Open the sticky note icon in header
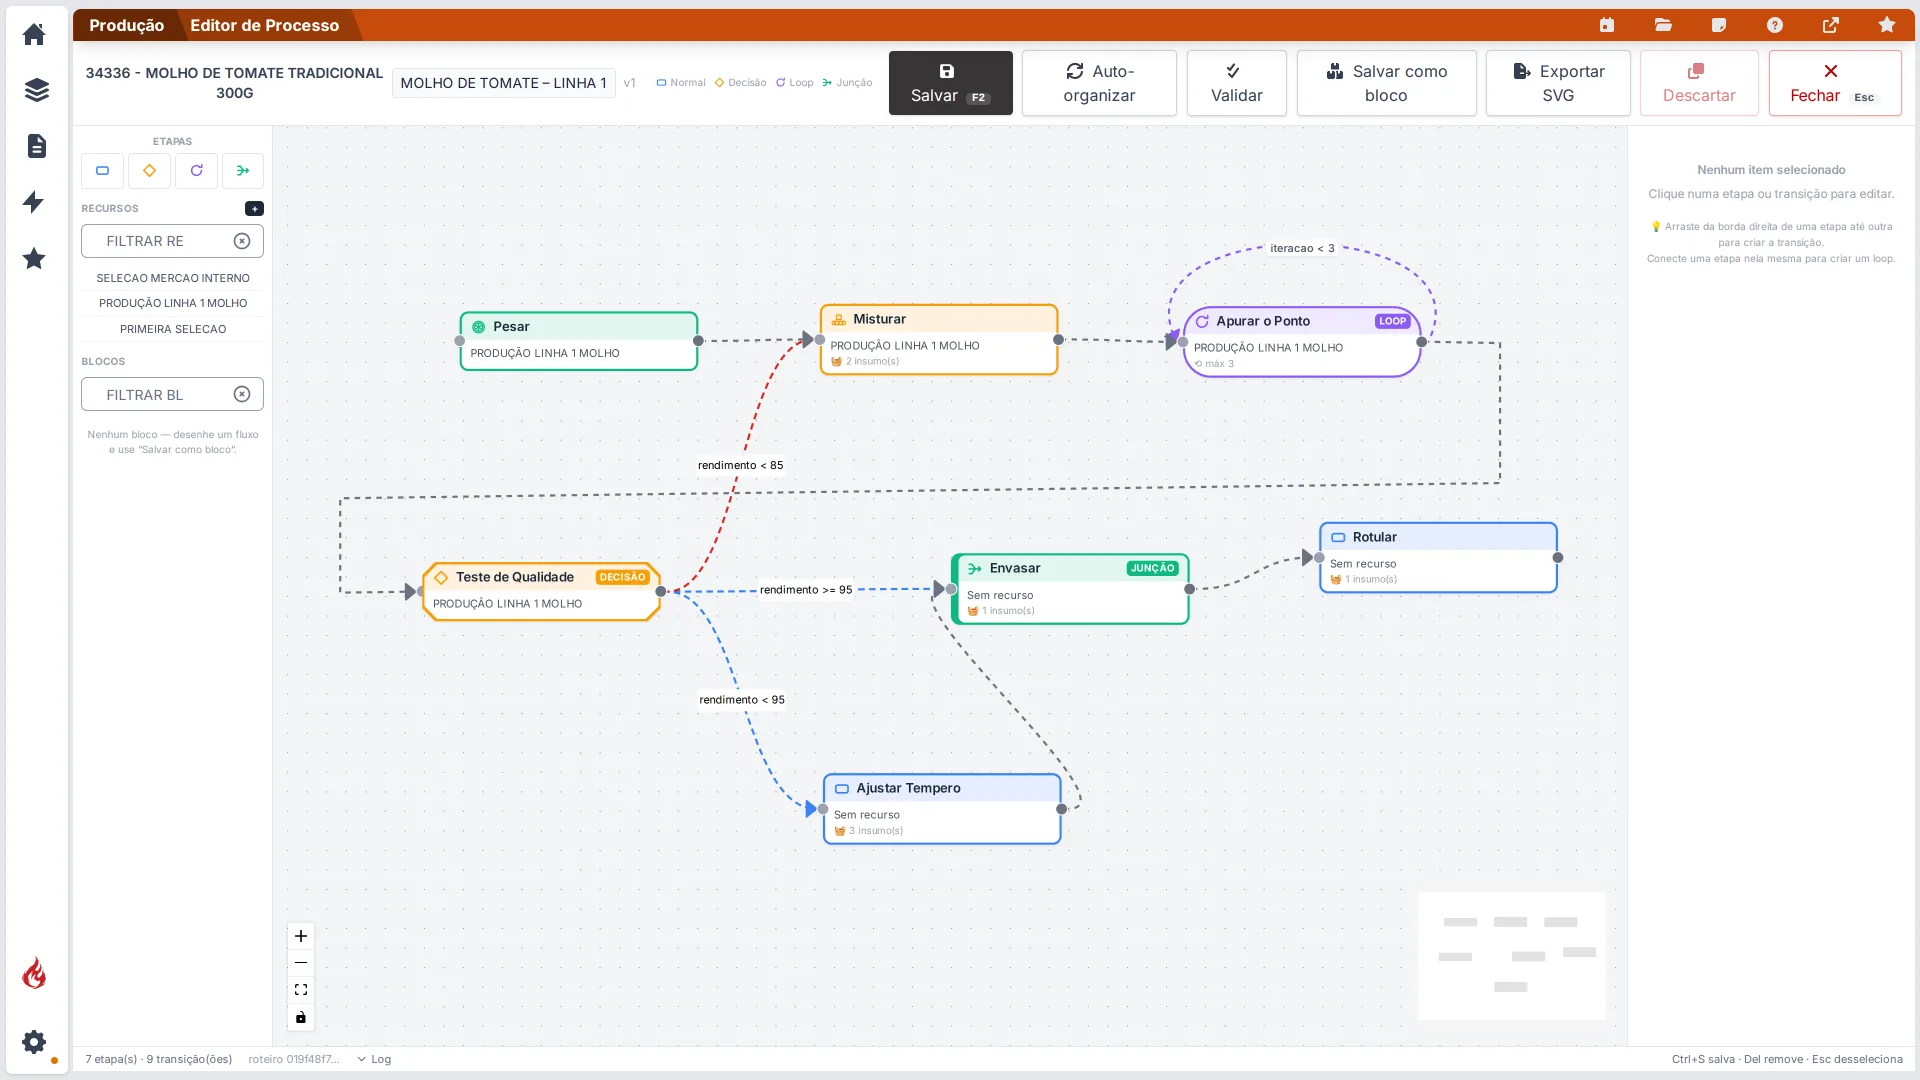Image resolution: width=1920 pixels, height=1080 pixels. pos(1719,25)
